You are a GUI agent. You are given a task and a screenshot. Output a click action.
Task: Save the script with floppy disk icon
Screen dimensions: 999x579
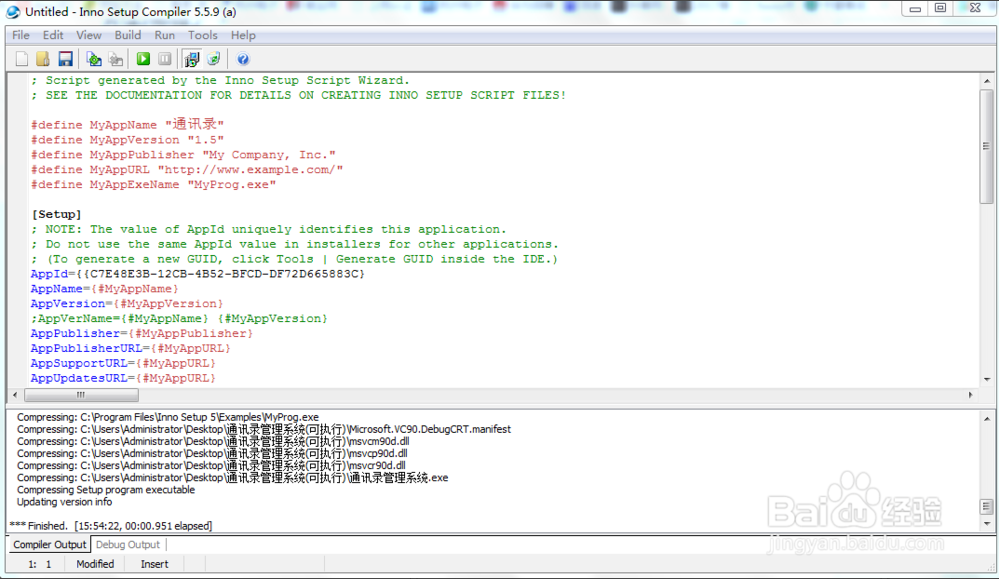point(65,59)
